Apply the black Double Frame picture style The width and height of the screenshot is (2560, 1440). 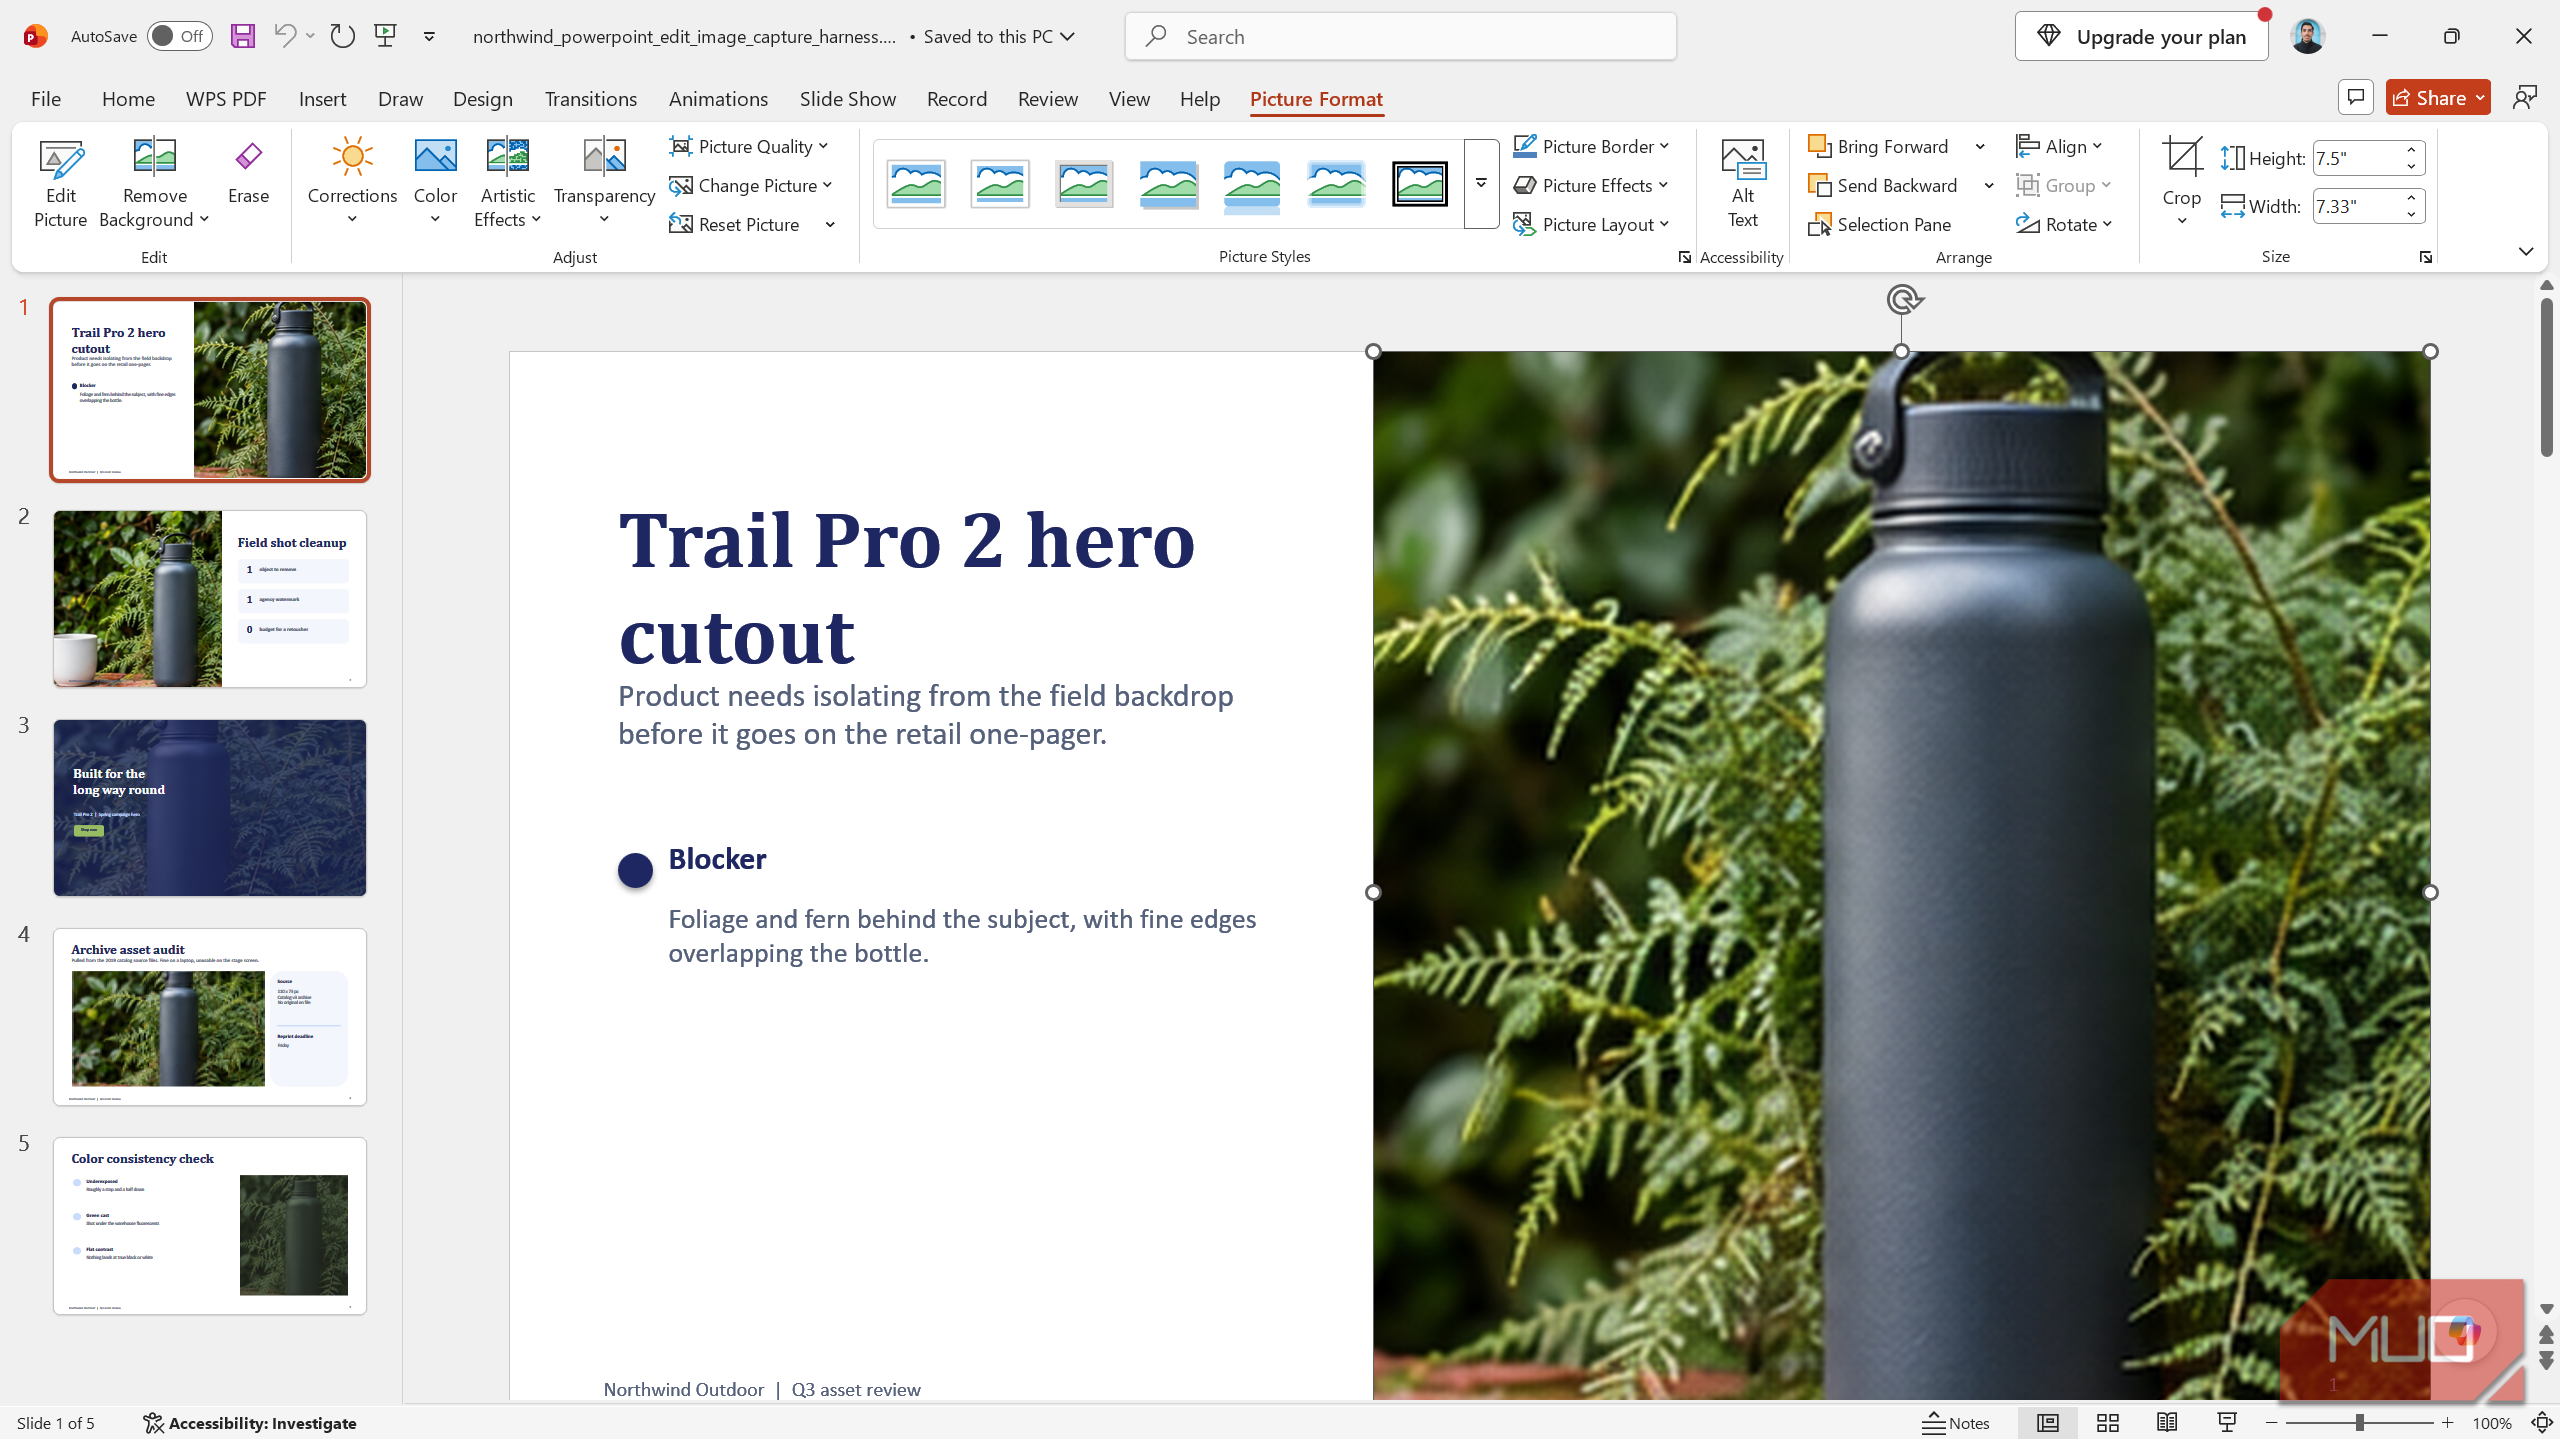(x=1420, y=184)
